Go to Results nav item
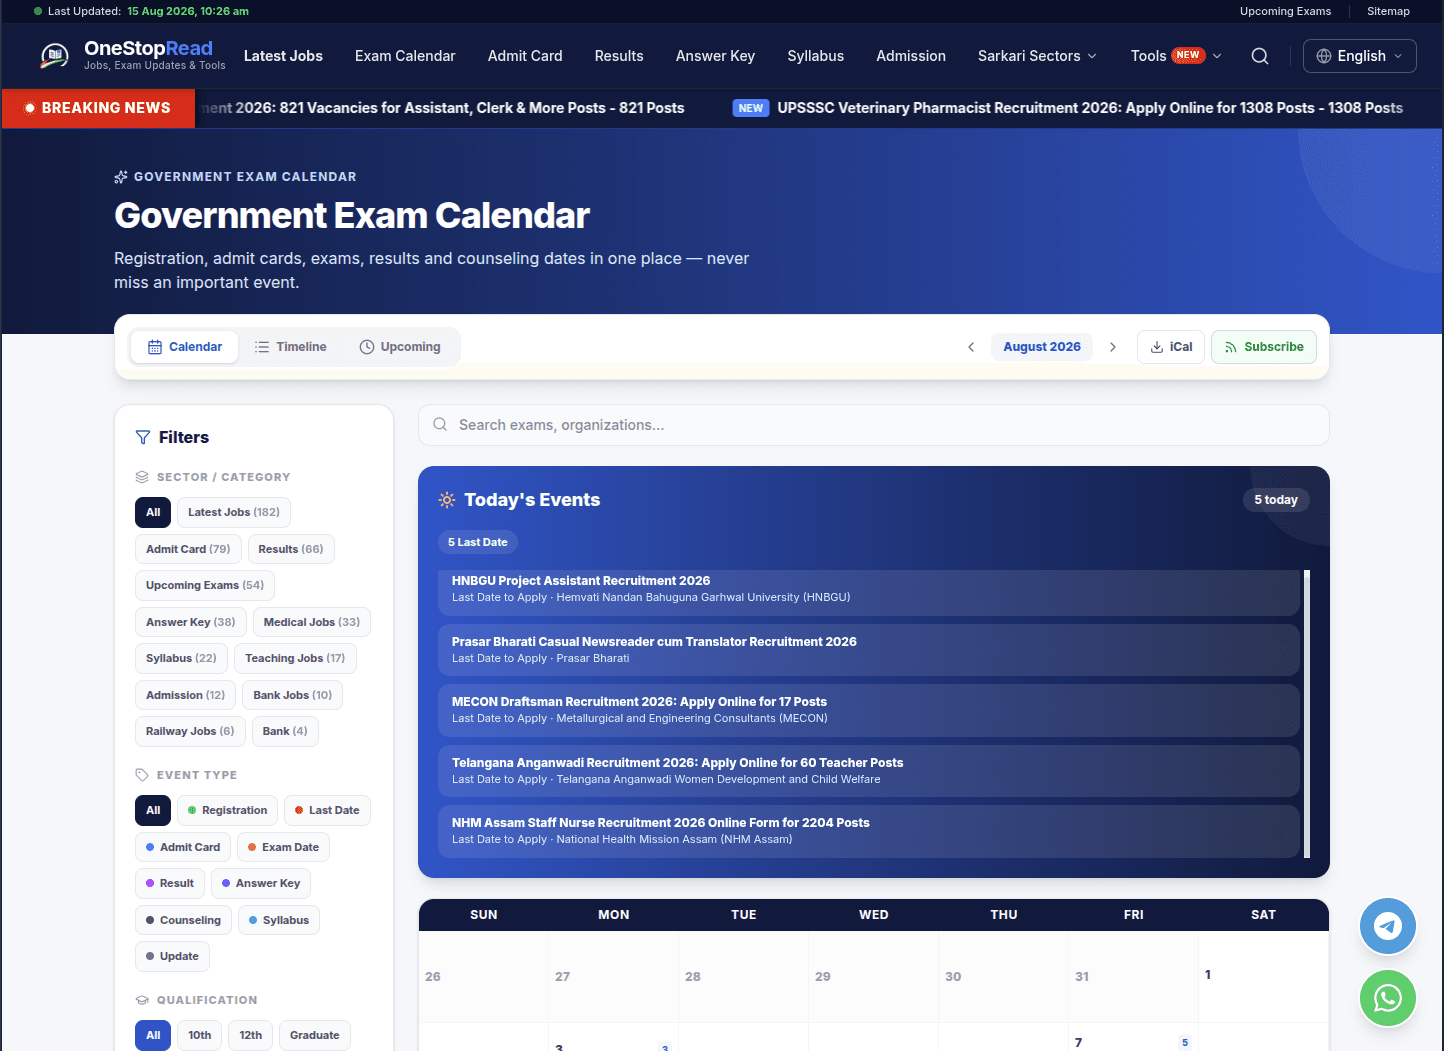This screenshot has width=1444, height=1051. click(x=619, y=56)
